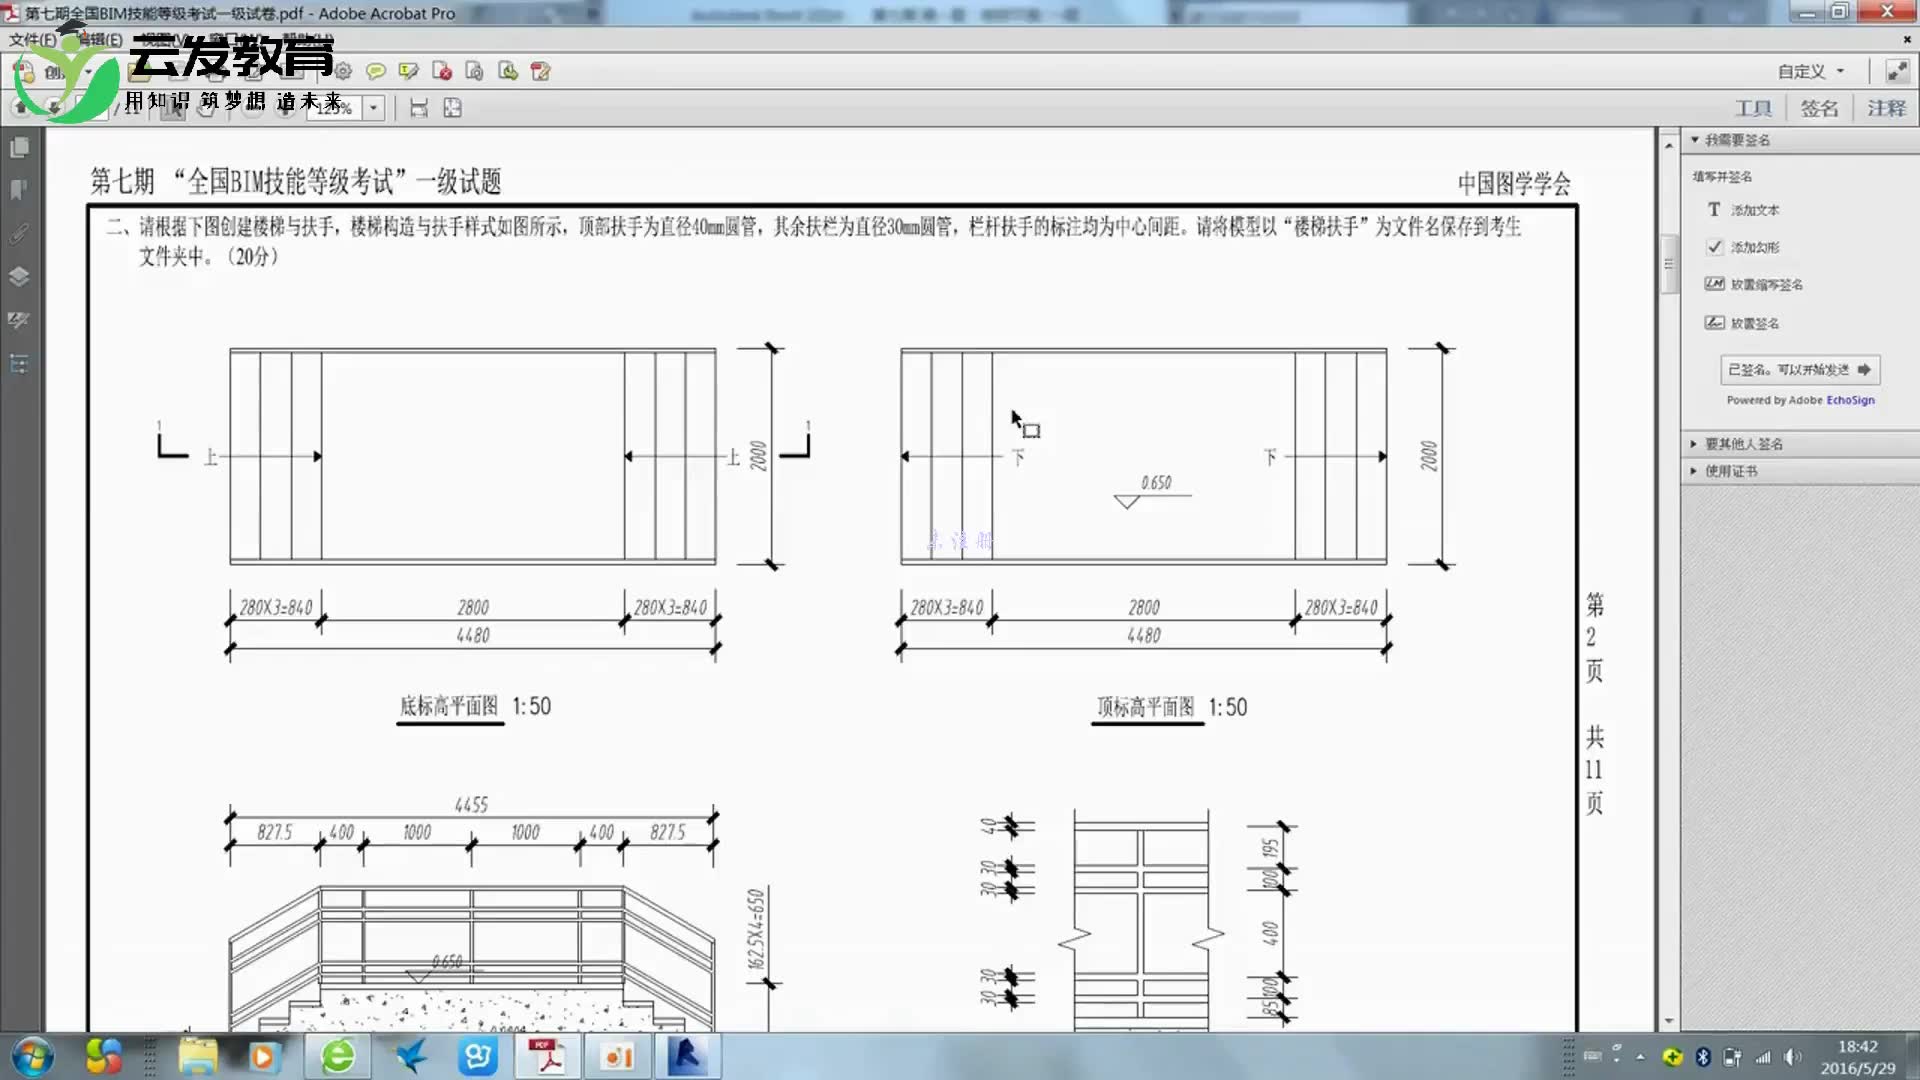Image resolution: width=1920 pixels, height=1080 pixels.
Task: Expand the 要其他人签名 section
Action: pos(1740,444)
